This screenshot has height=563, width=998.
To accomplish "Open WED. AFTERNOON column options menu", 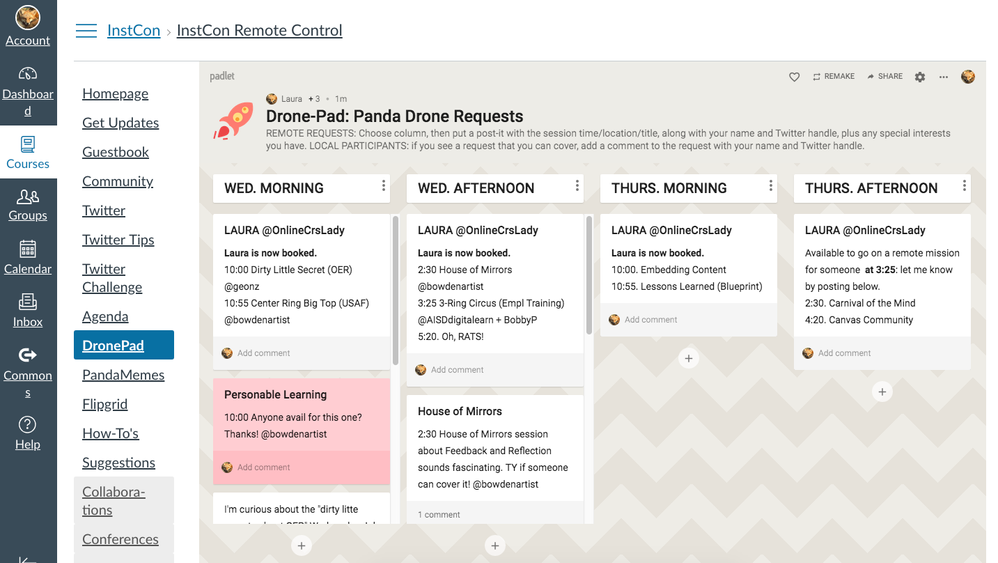I will (x=577, y=185).
